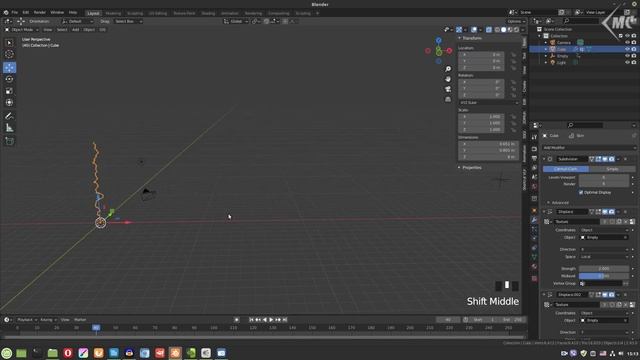Select the Select Box tool in left toolbar

point(9,43)
